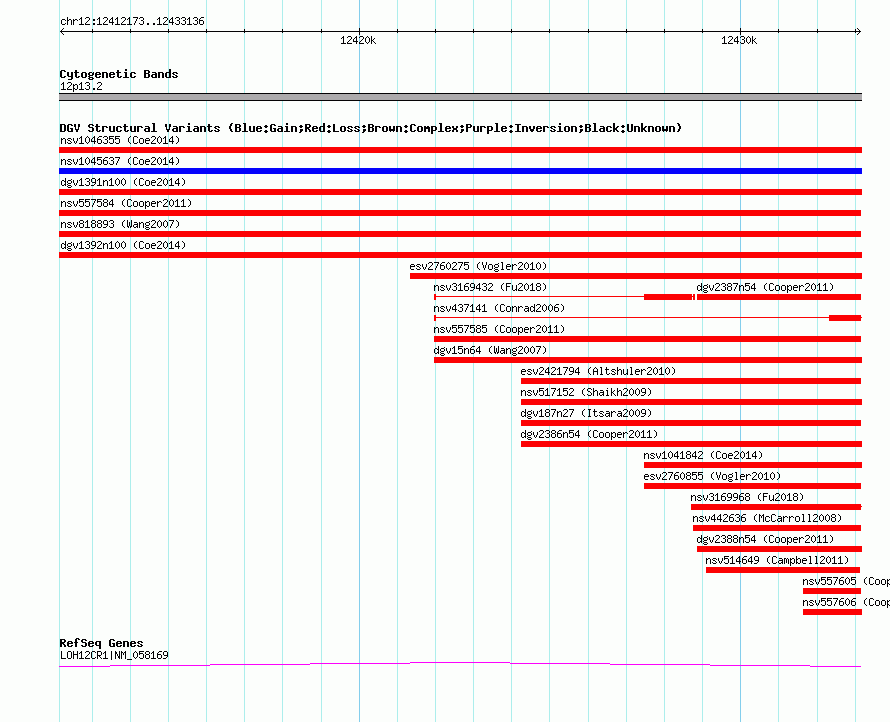Click the red bar under nsv1046355

460,150
